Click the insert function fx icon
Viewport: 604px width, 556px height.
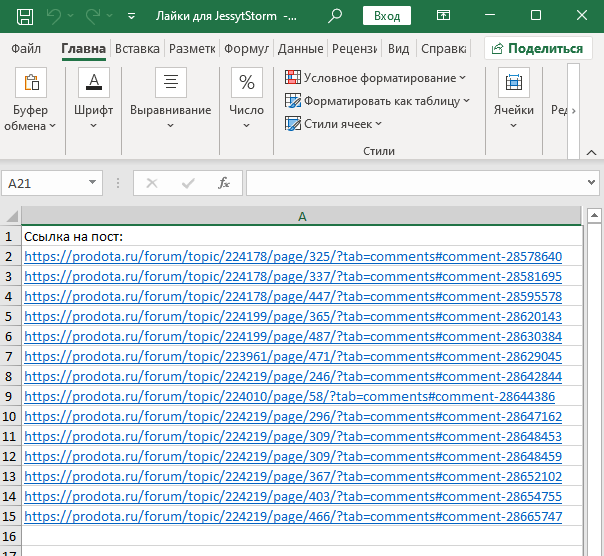(x=225, y=183)
